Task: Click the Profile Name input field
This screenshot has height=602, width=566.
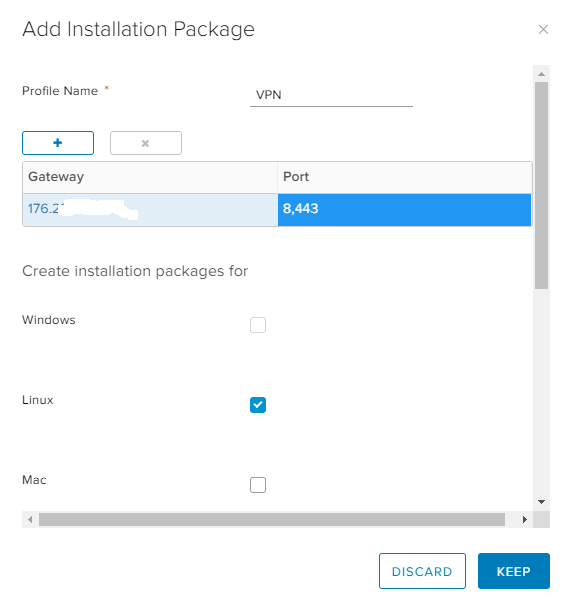Action: pos(331,95)
